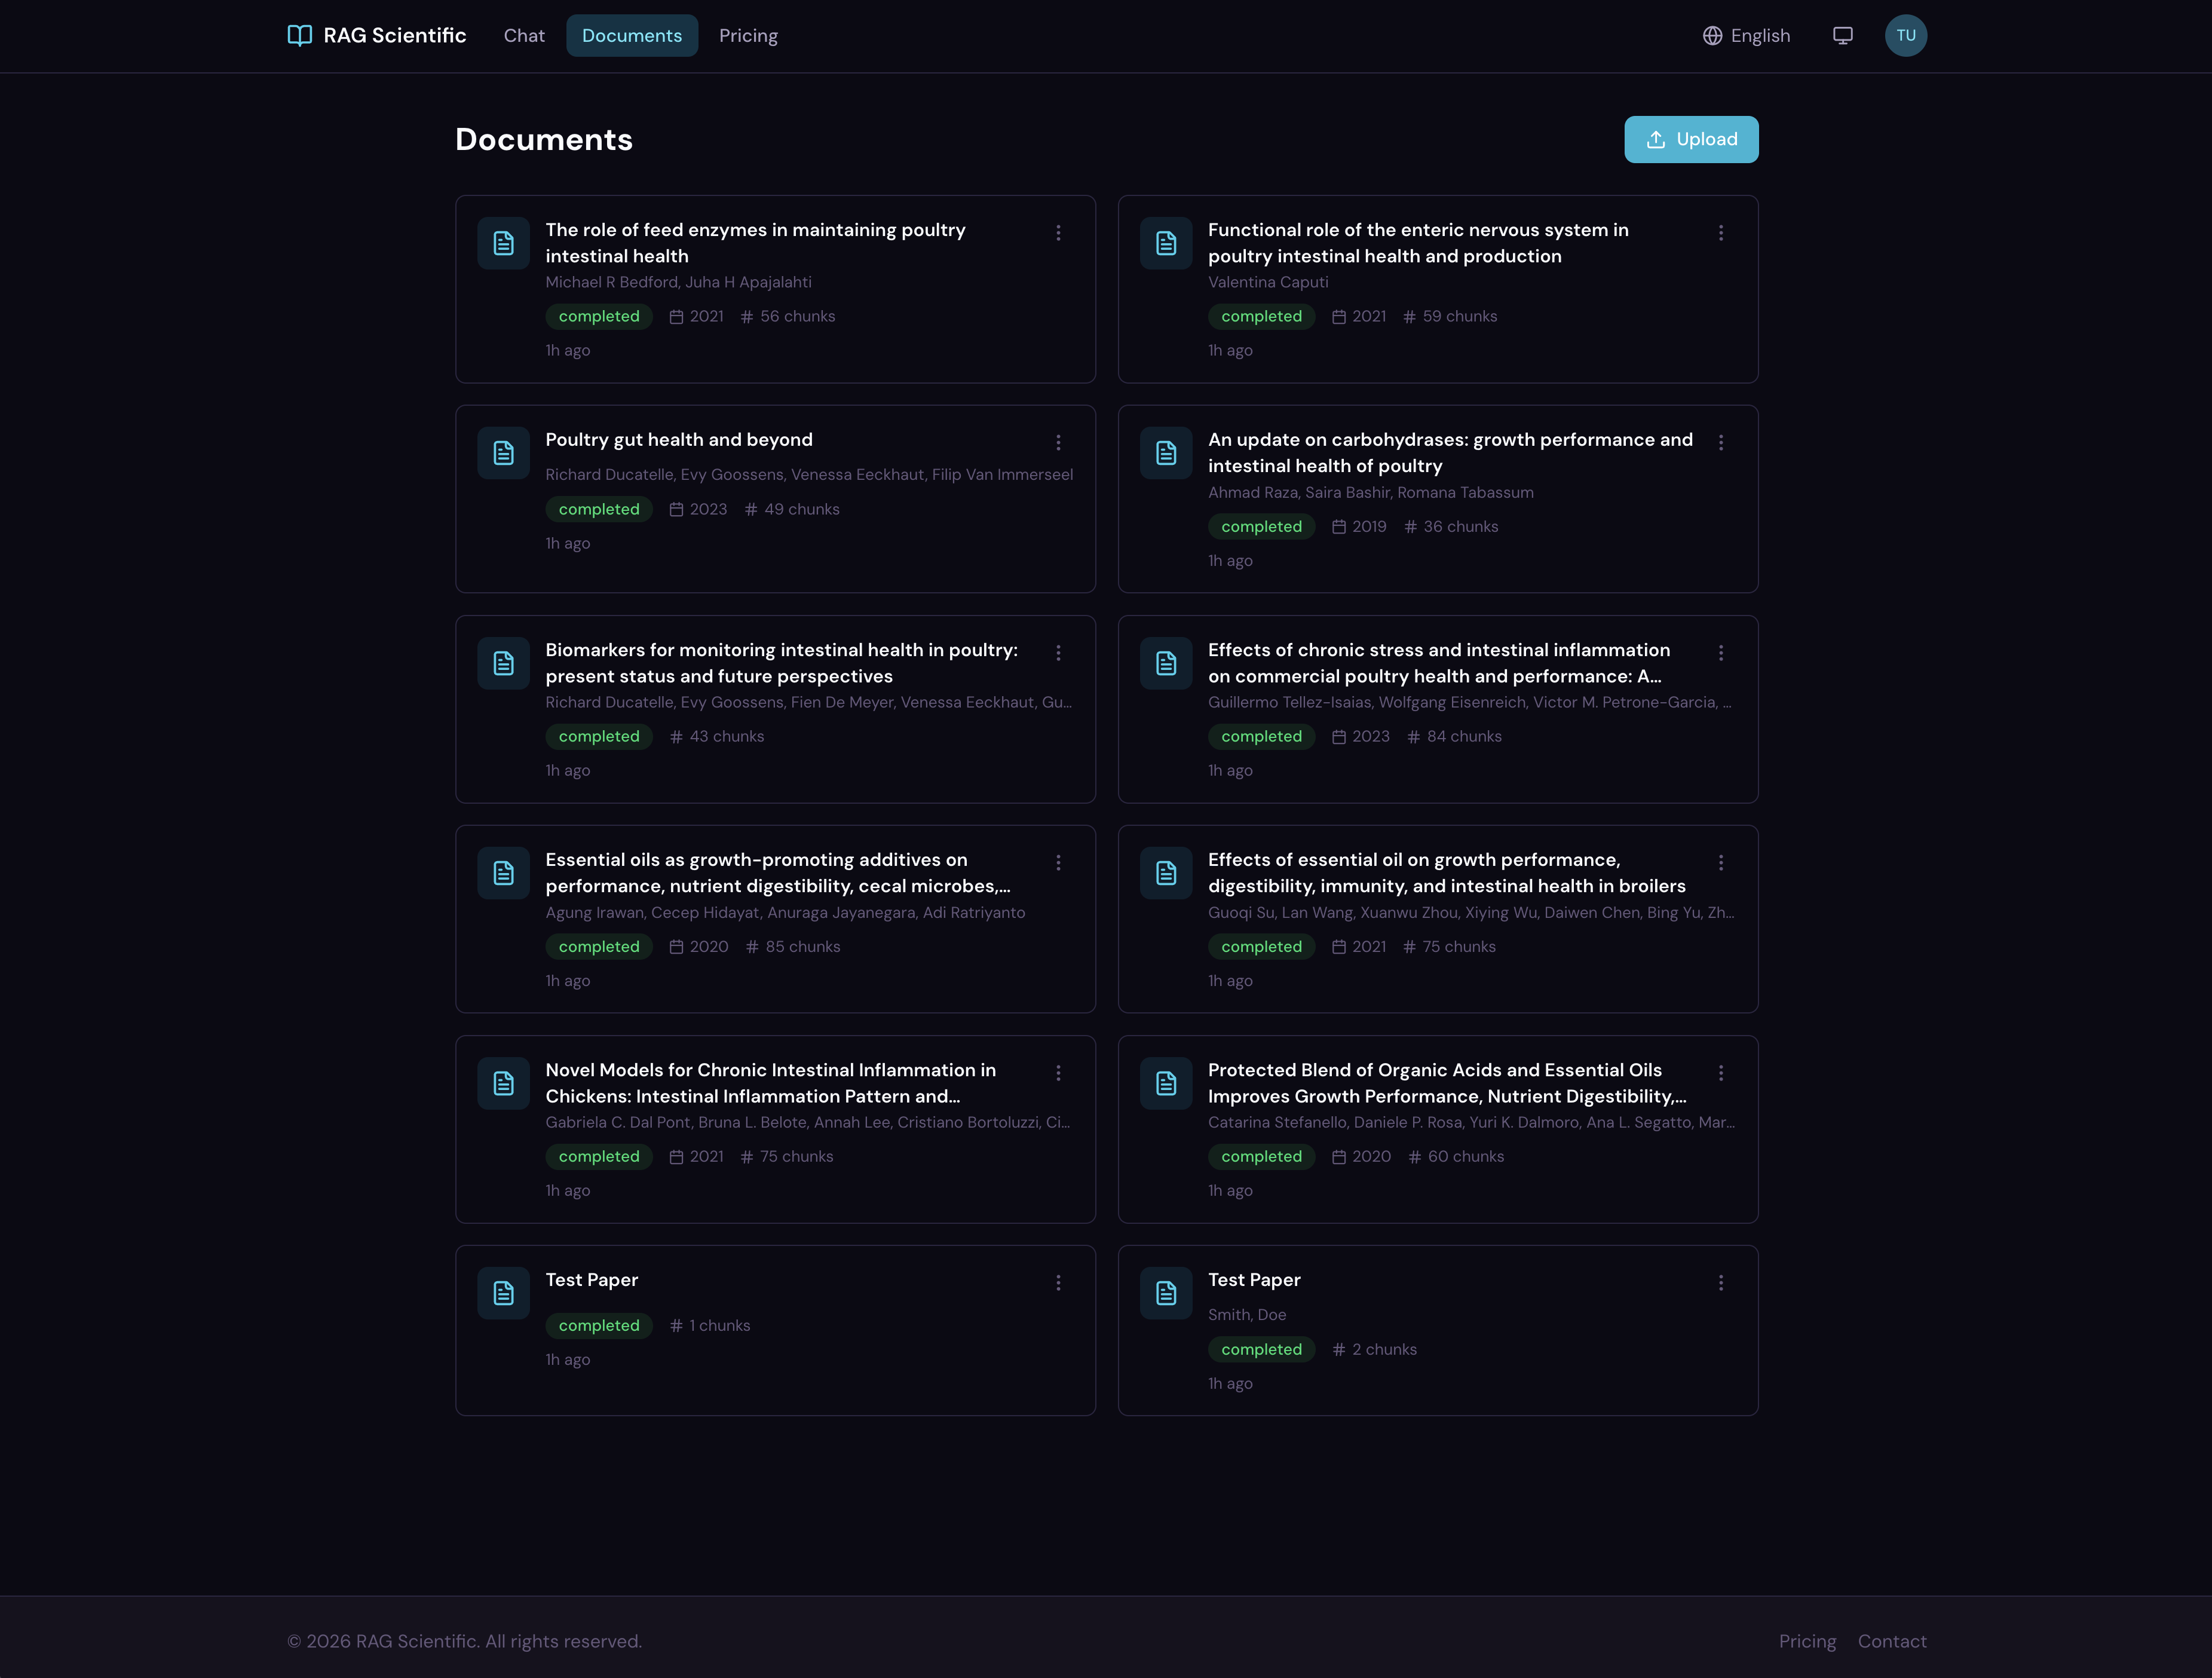Open the TU user avatar menu
The width and height of the screenshot is (2212, 1678).
[x=1905, y=36]
